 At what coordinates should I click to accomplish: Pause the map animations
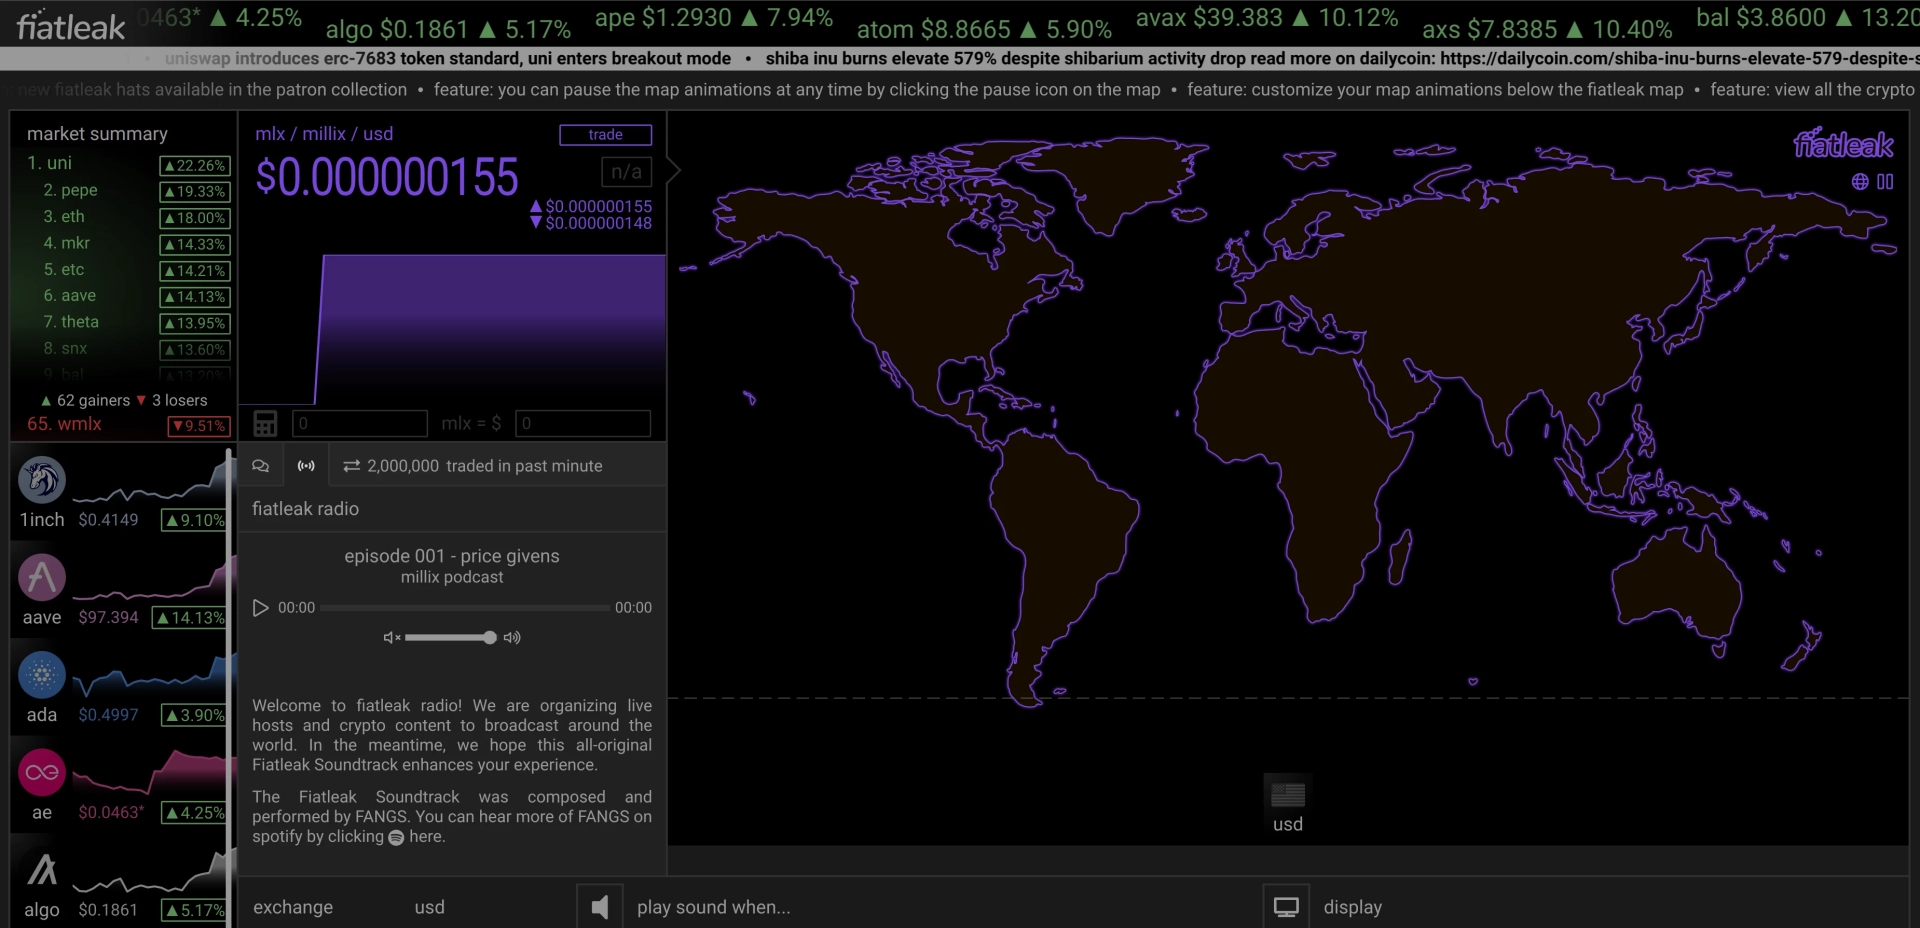coord(1885,182)
